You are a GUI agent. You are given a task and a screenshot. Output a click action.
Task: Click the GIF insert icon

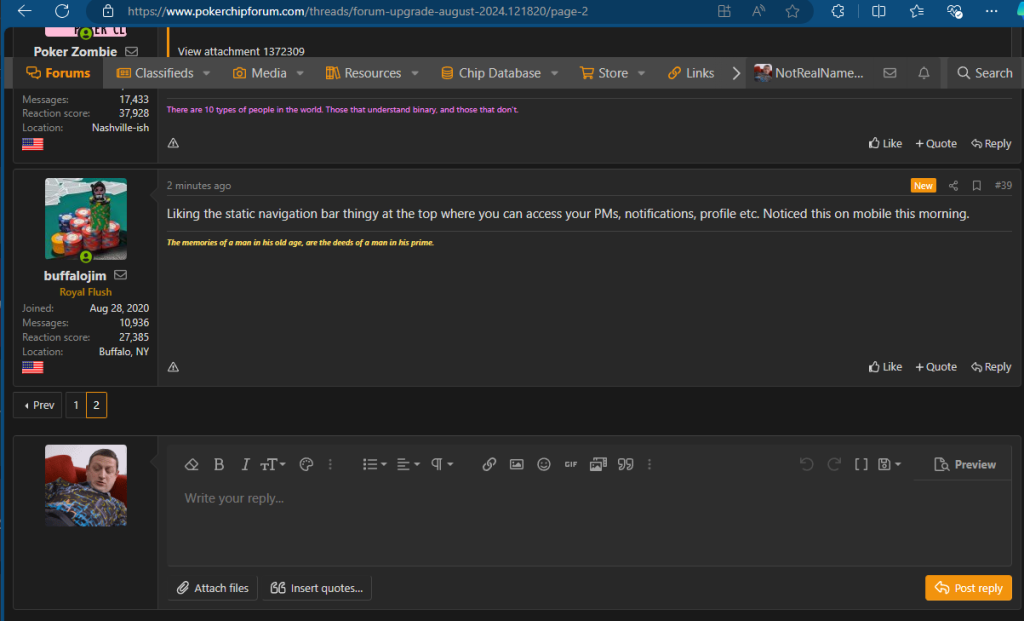(x=571, y=464)
